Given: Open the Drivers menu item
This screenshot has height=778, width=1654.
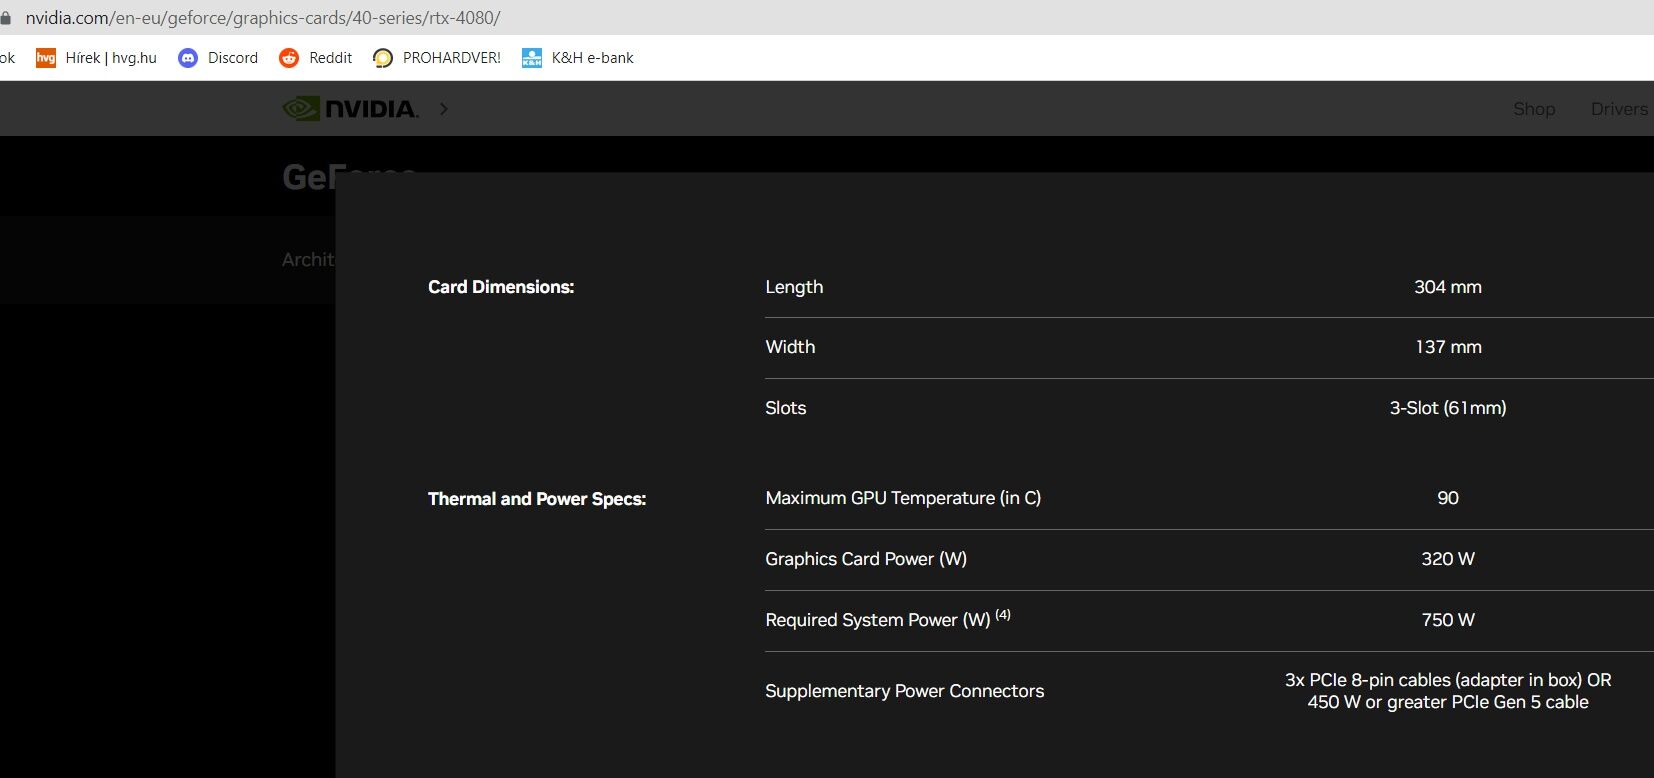Looking at the screenshot, I should 1619,109.
